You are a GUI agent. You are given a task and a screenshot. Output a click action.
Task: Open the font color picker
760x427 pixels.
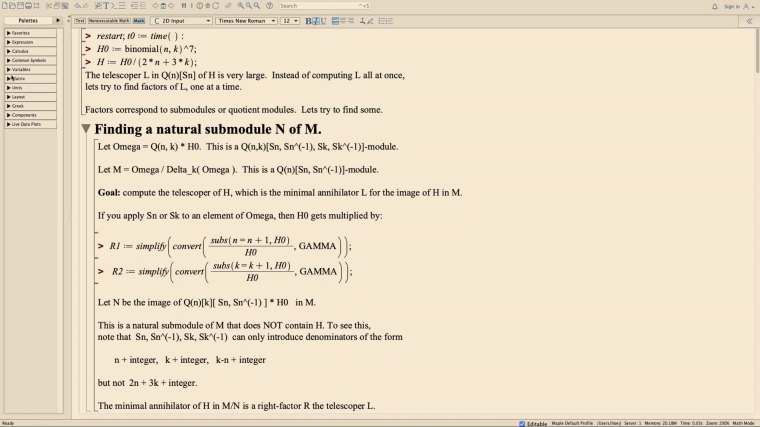(362, 21)
